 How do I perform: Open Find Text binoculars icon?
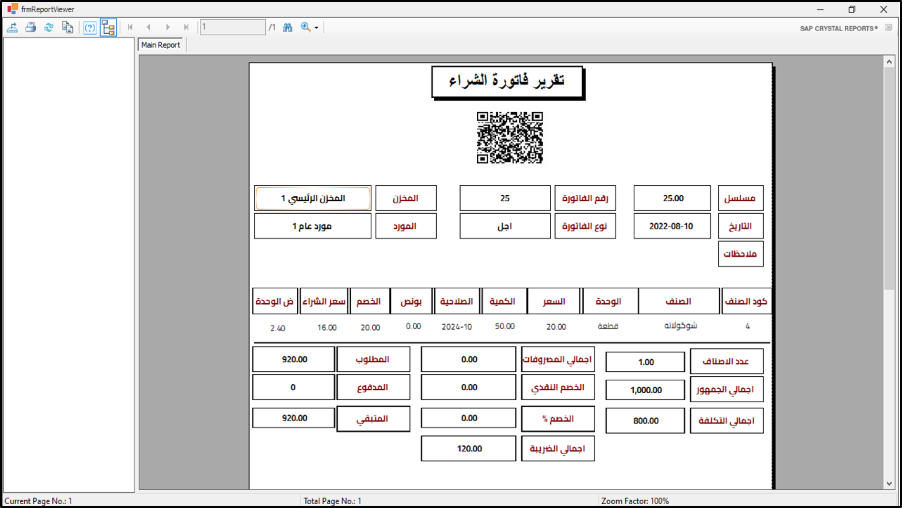[287, 27]
